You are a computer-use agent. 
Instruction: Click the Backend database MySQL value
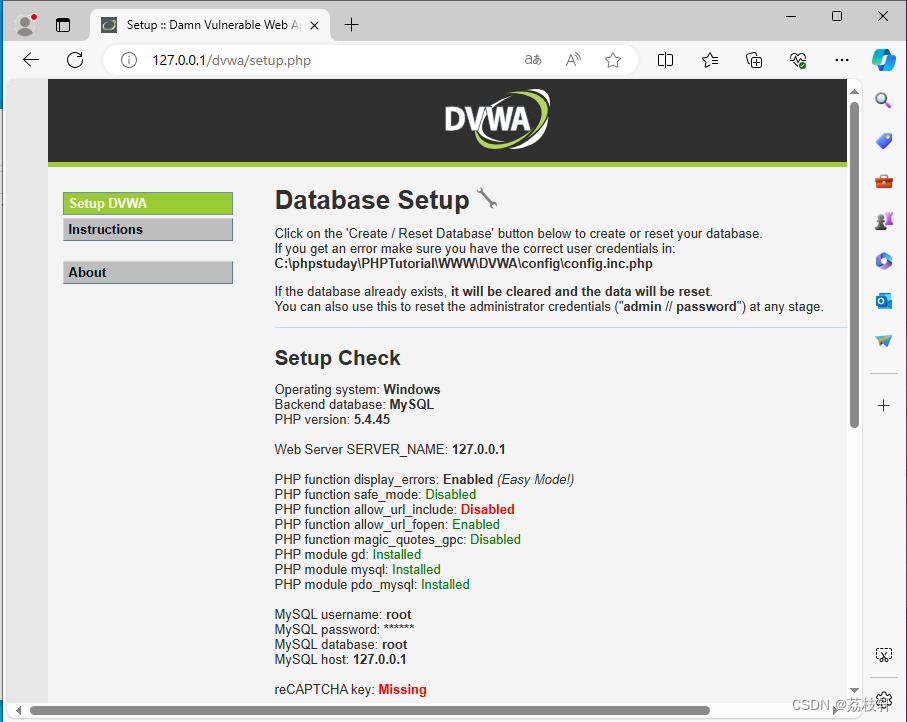click(411, 404)
